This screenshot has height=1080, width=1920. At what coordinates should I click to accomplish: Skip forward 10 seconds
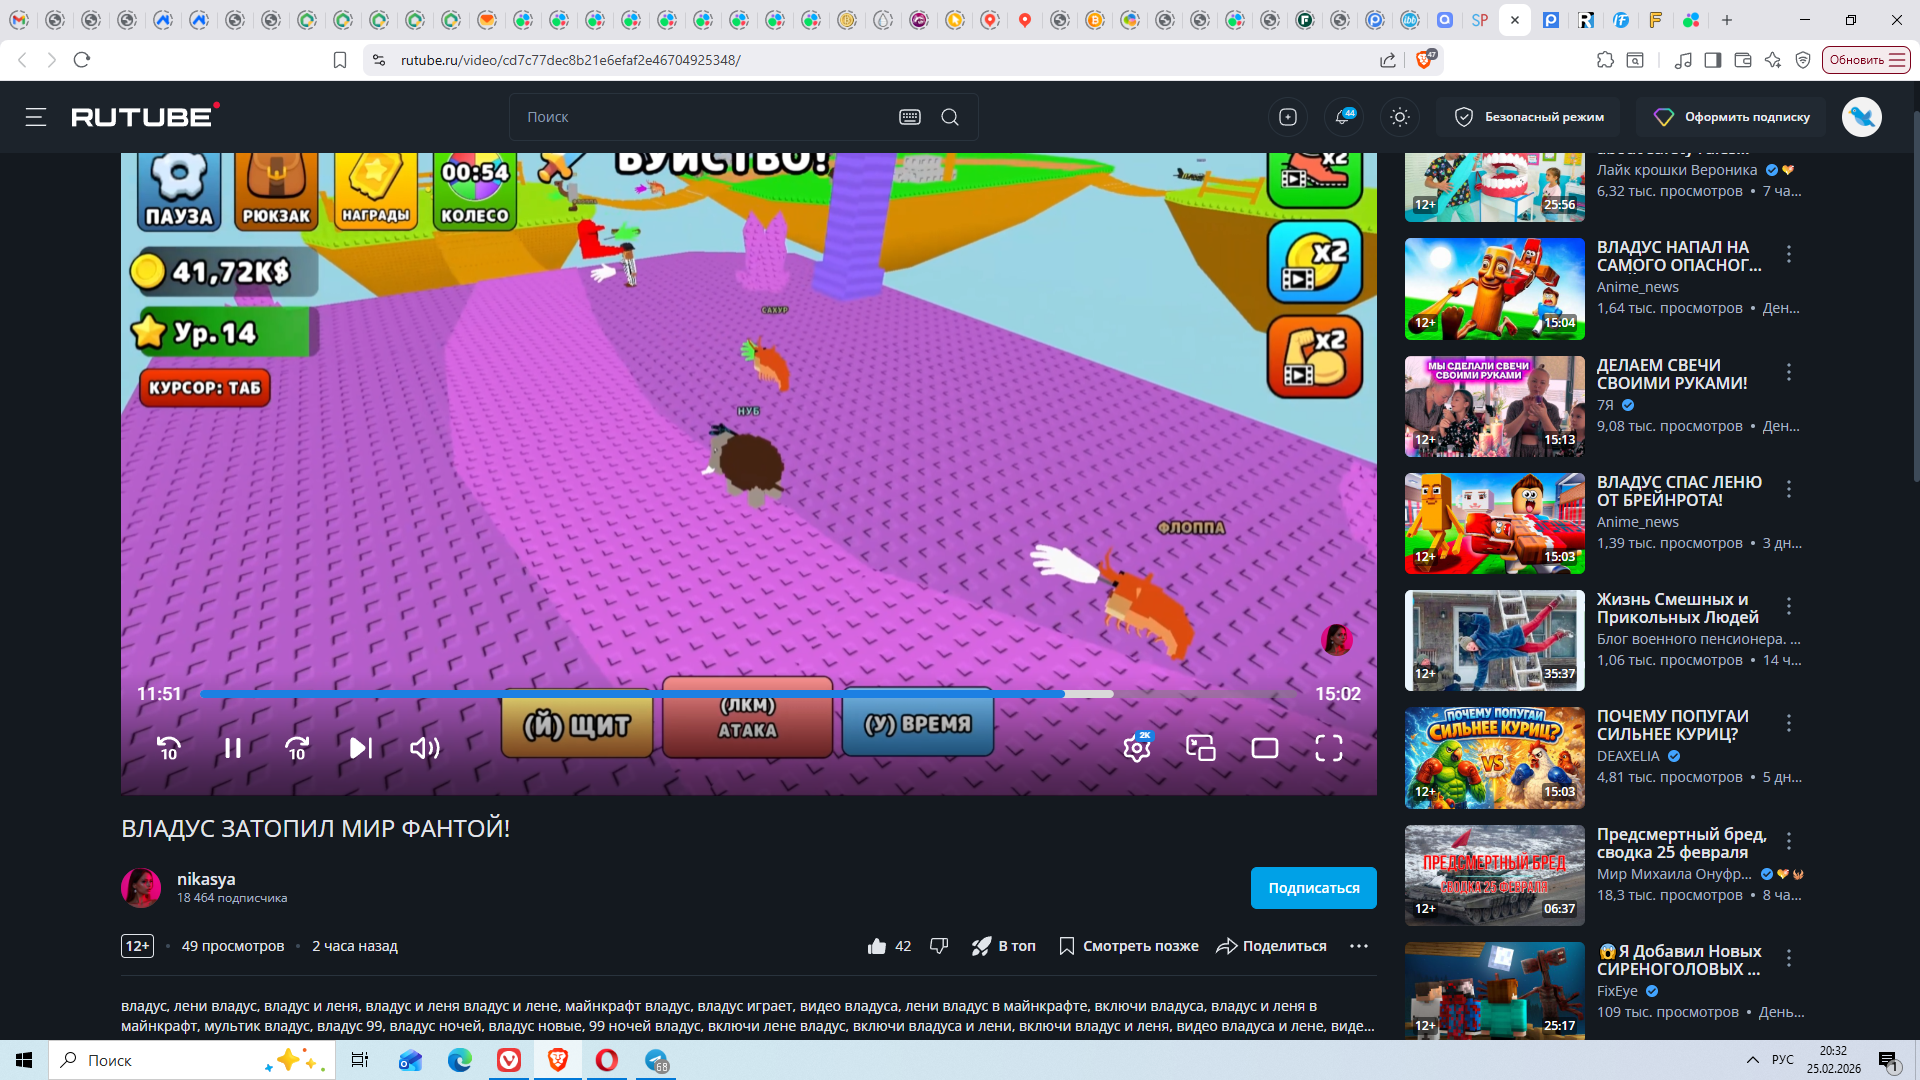297,748
